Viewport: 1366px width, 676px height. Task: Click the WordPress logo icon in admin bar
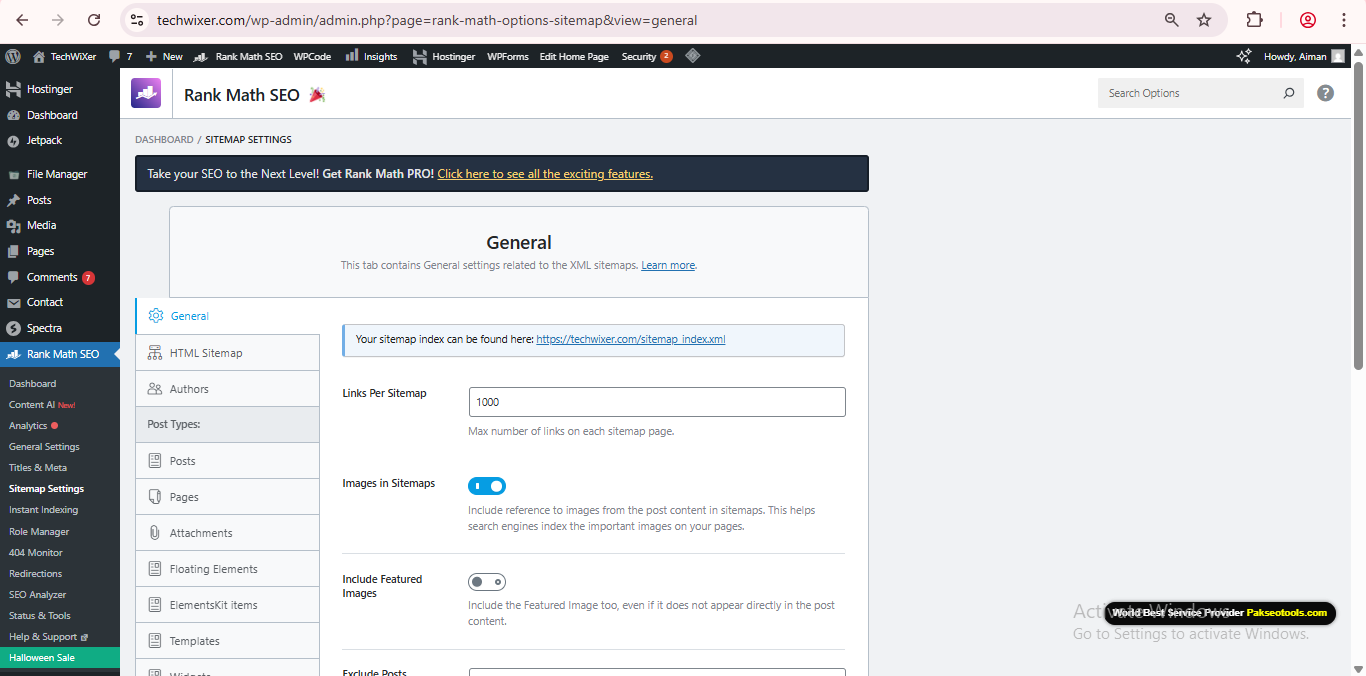[13, 57]
